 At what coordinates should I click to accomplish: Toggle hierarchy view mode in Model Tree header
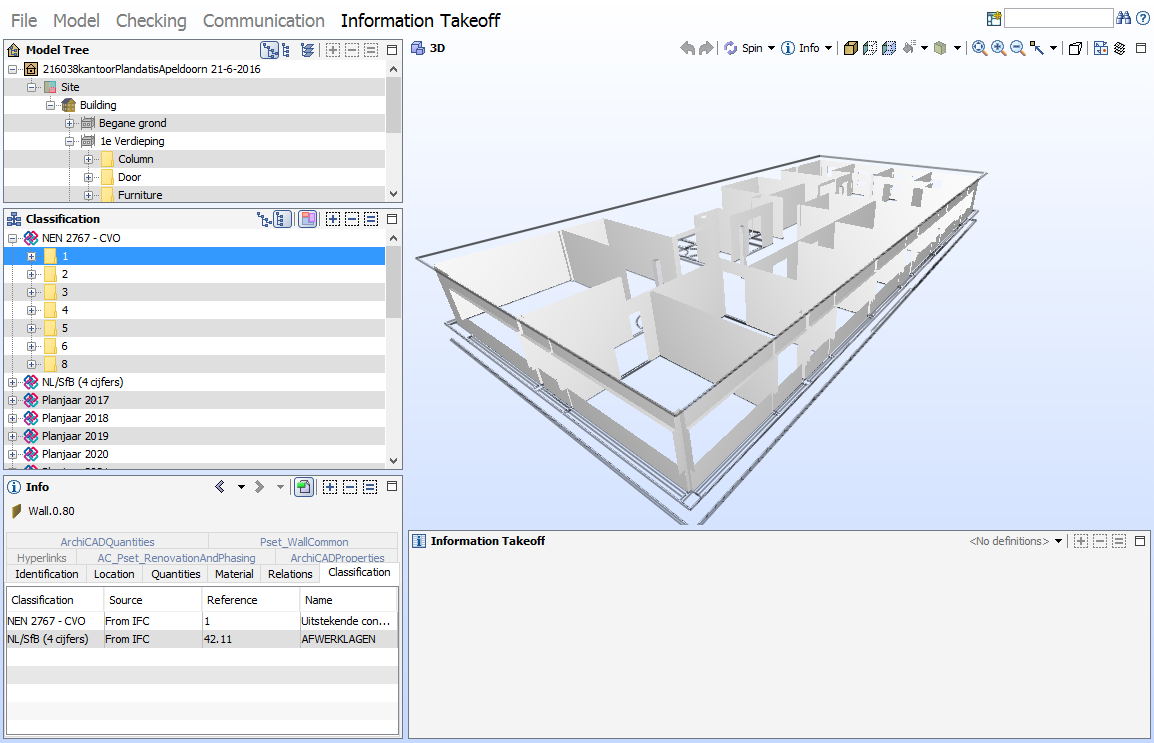click(x=269, y=50)
